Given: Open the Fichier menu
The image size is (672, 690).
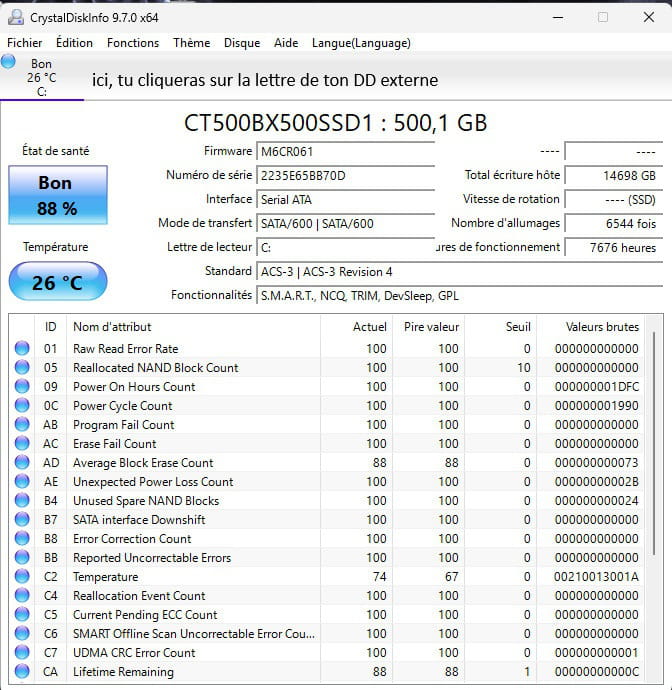Looking at the screenshot, I should [25, 43].
